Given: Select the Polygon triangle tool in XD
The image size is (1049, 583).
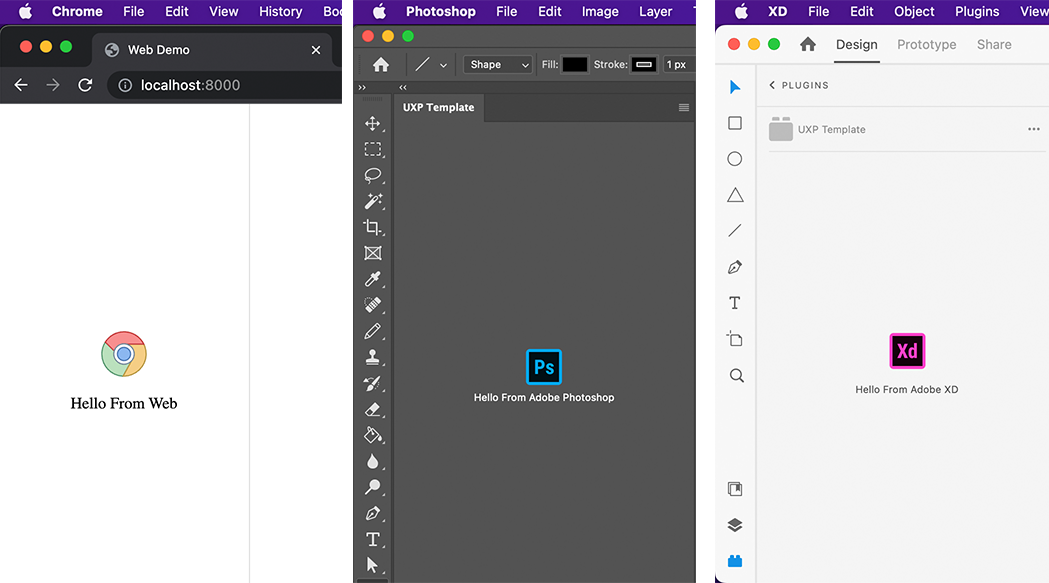Looking at the screenshot, I should click(735, 195).
